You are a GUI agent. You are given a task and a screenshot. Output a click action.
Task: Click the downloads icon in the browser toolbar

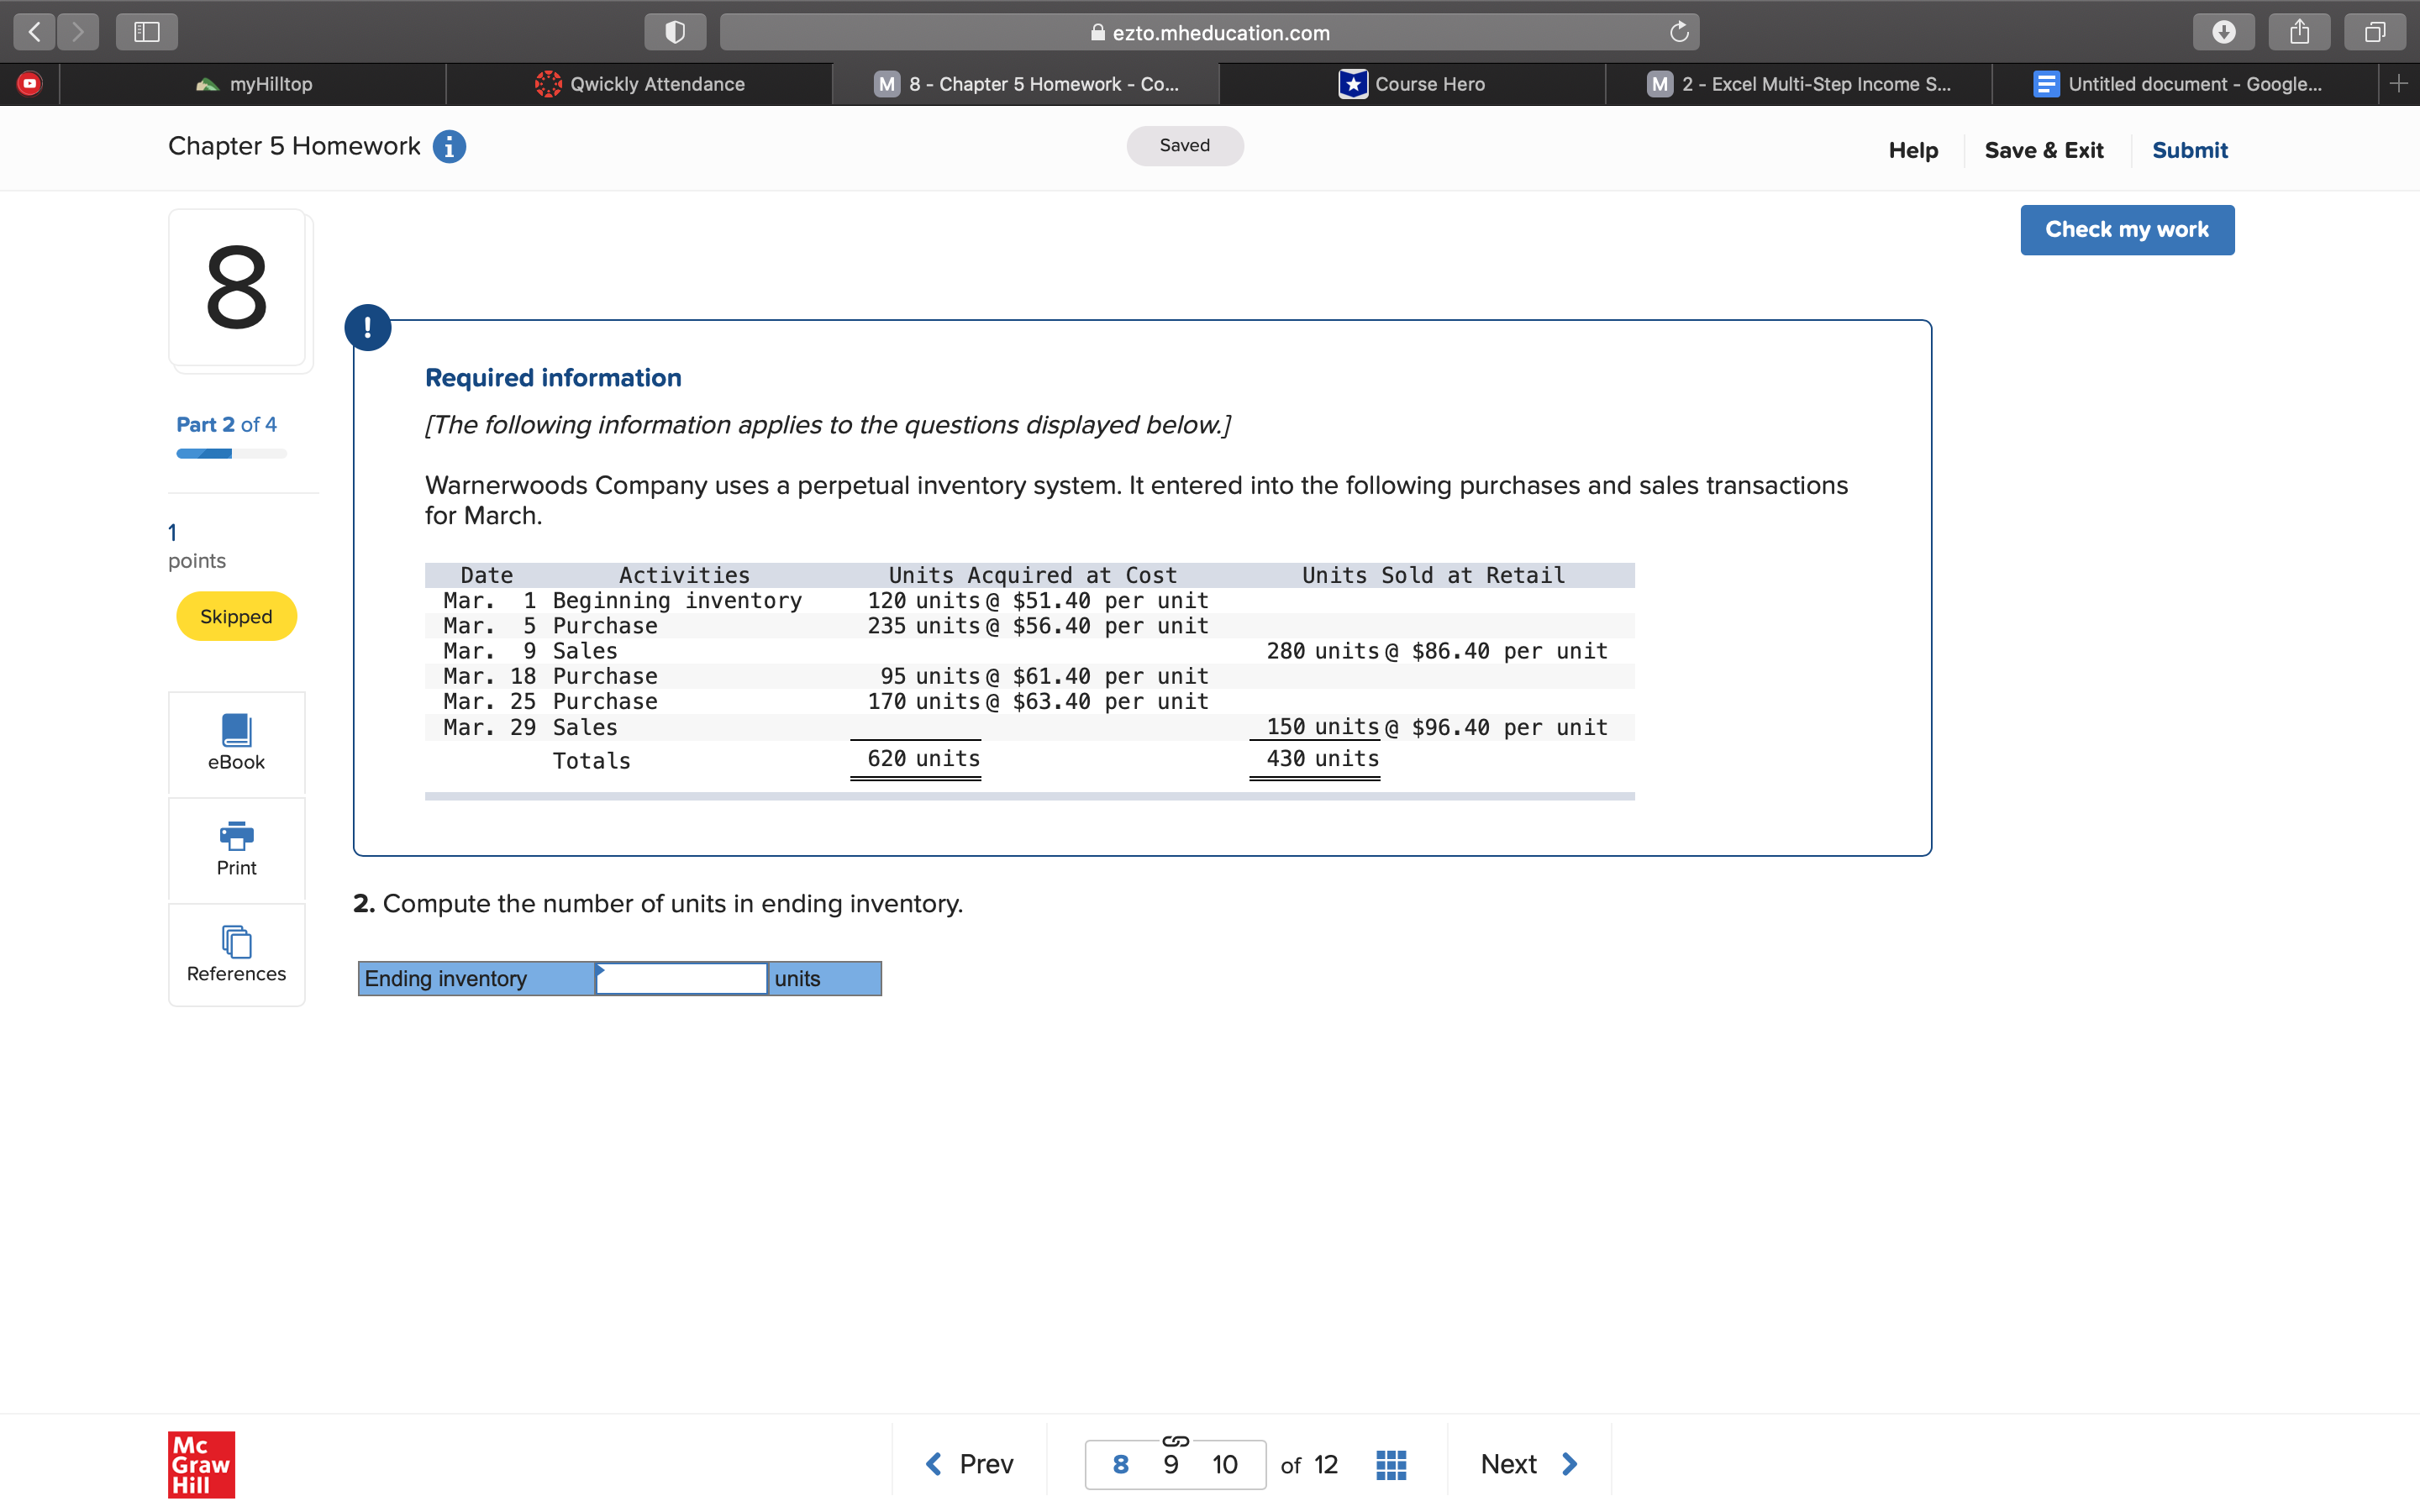pos(2224,31)
